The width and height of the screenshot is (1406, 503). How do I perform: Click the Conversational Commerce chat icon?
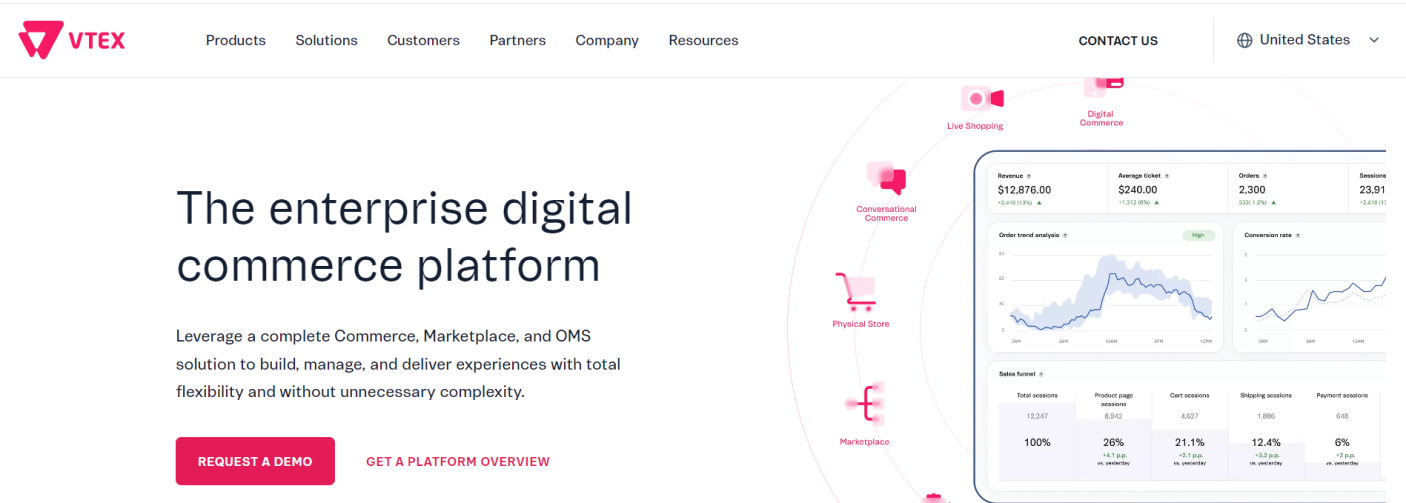886,178
